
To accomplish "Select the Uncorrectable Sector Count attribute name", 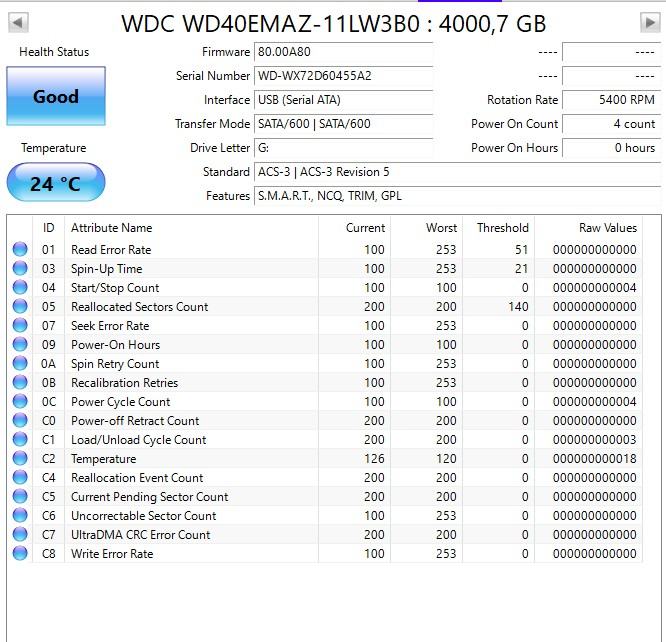I will [x=144, y=515].
